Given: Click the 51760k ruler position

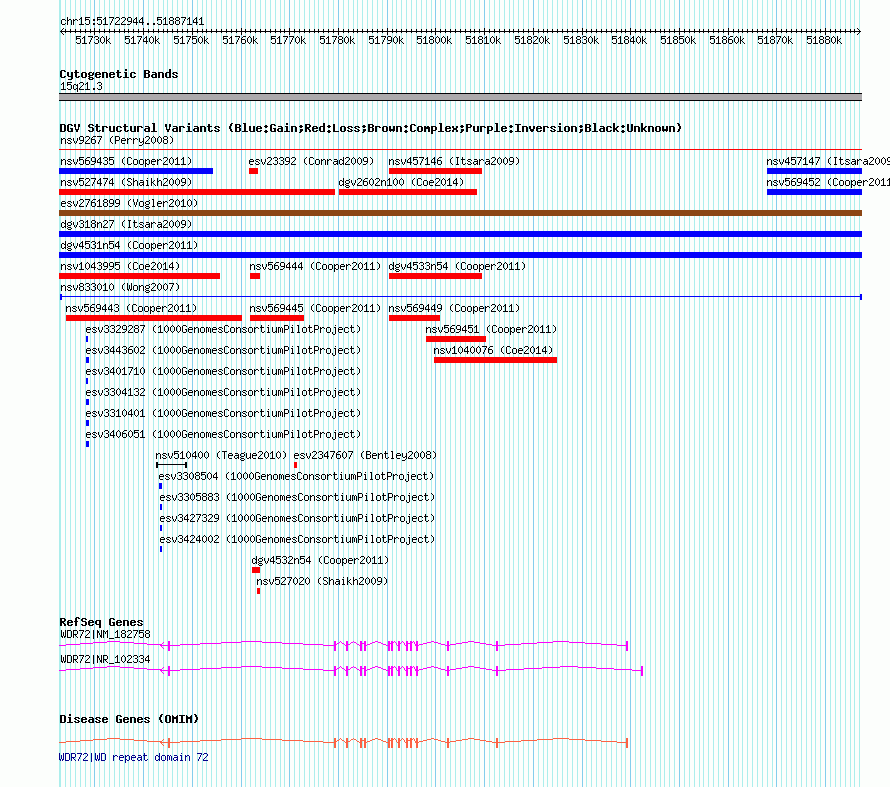Looking at the screenshot, I should click(240, 40).
